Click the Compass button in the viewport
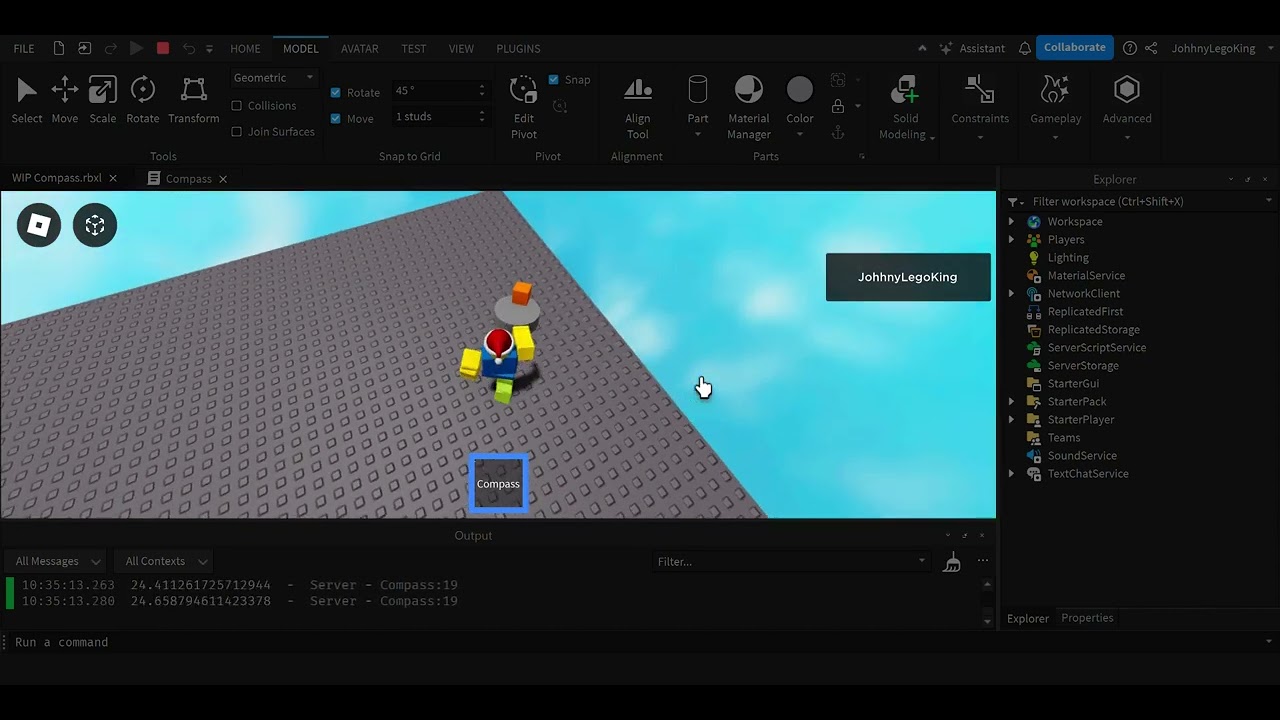Image resolution: width=1280 pixels, height=720 pixels. [x=498, y=483]
